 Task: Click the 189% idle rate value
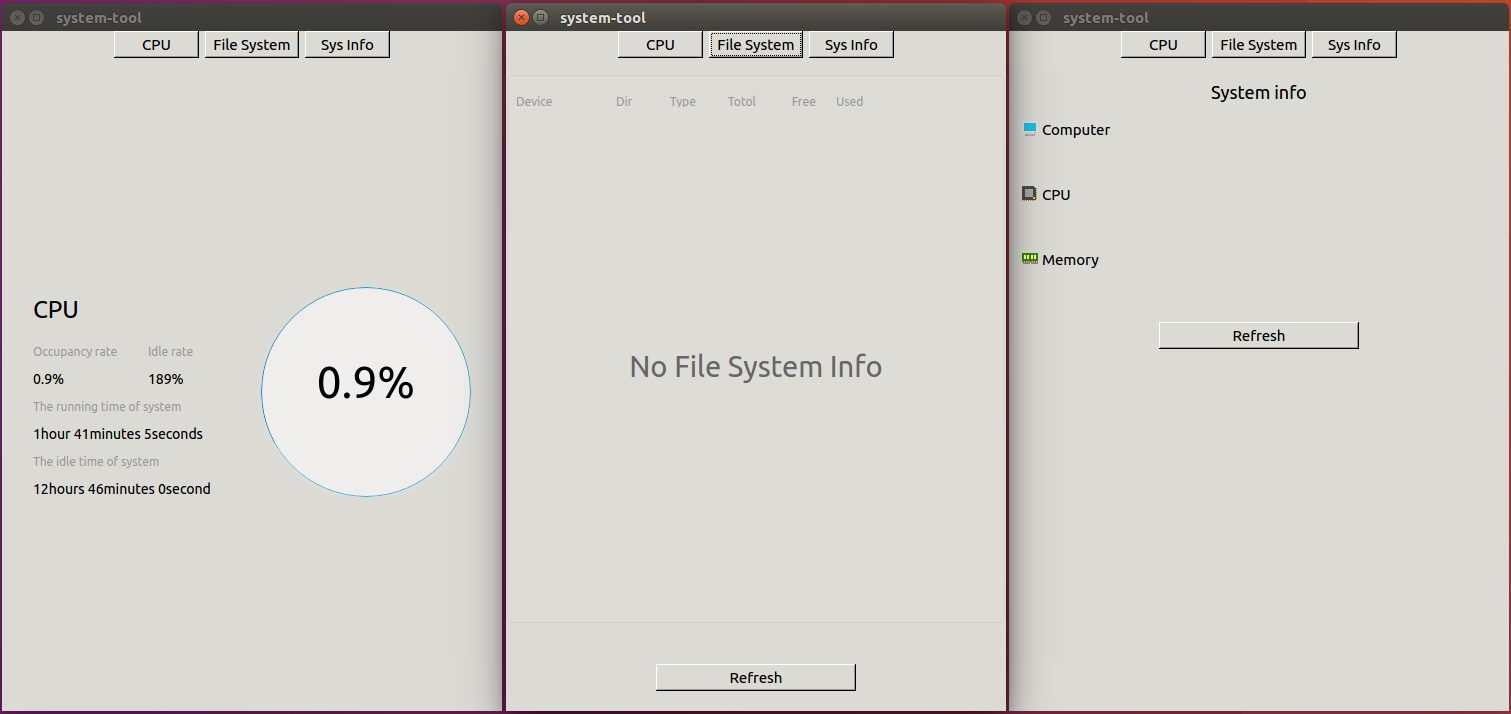[165, 378]
